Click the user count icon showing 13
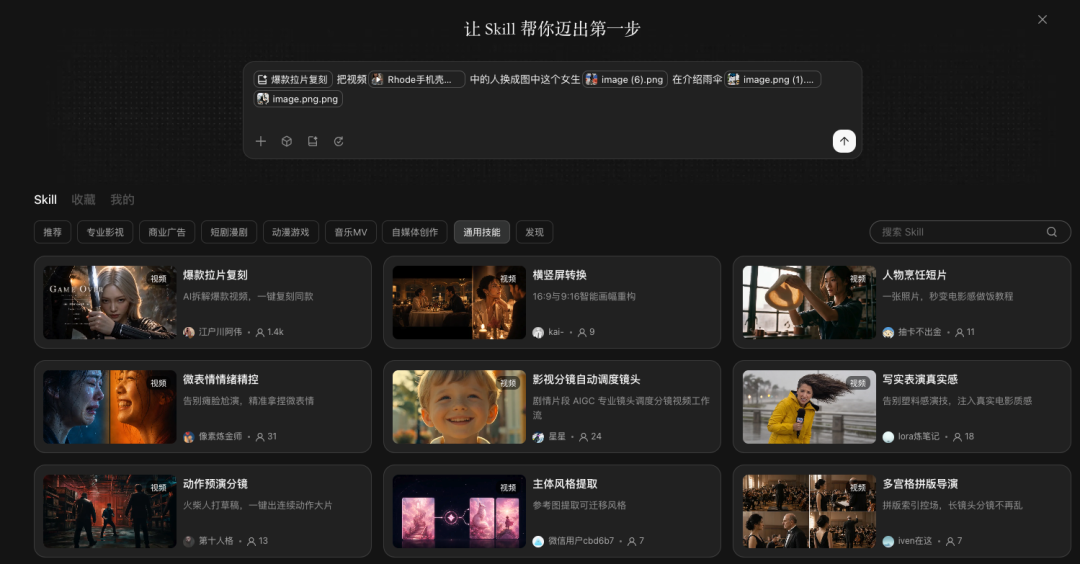 (251, 541)
